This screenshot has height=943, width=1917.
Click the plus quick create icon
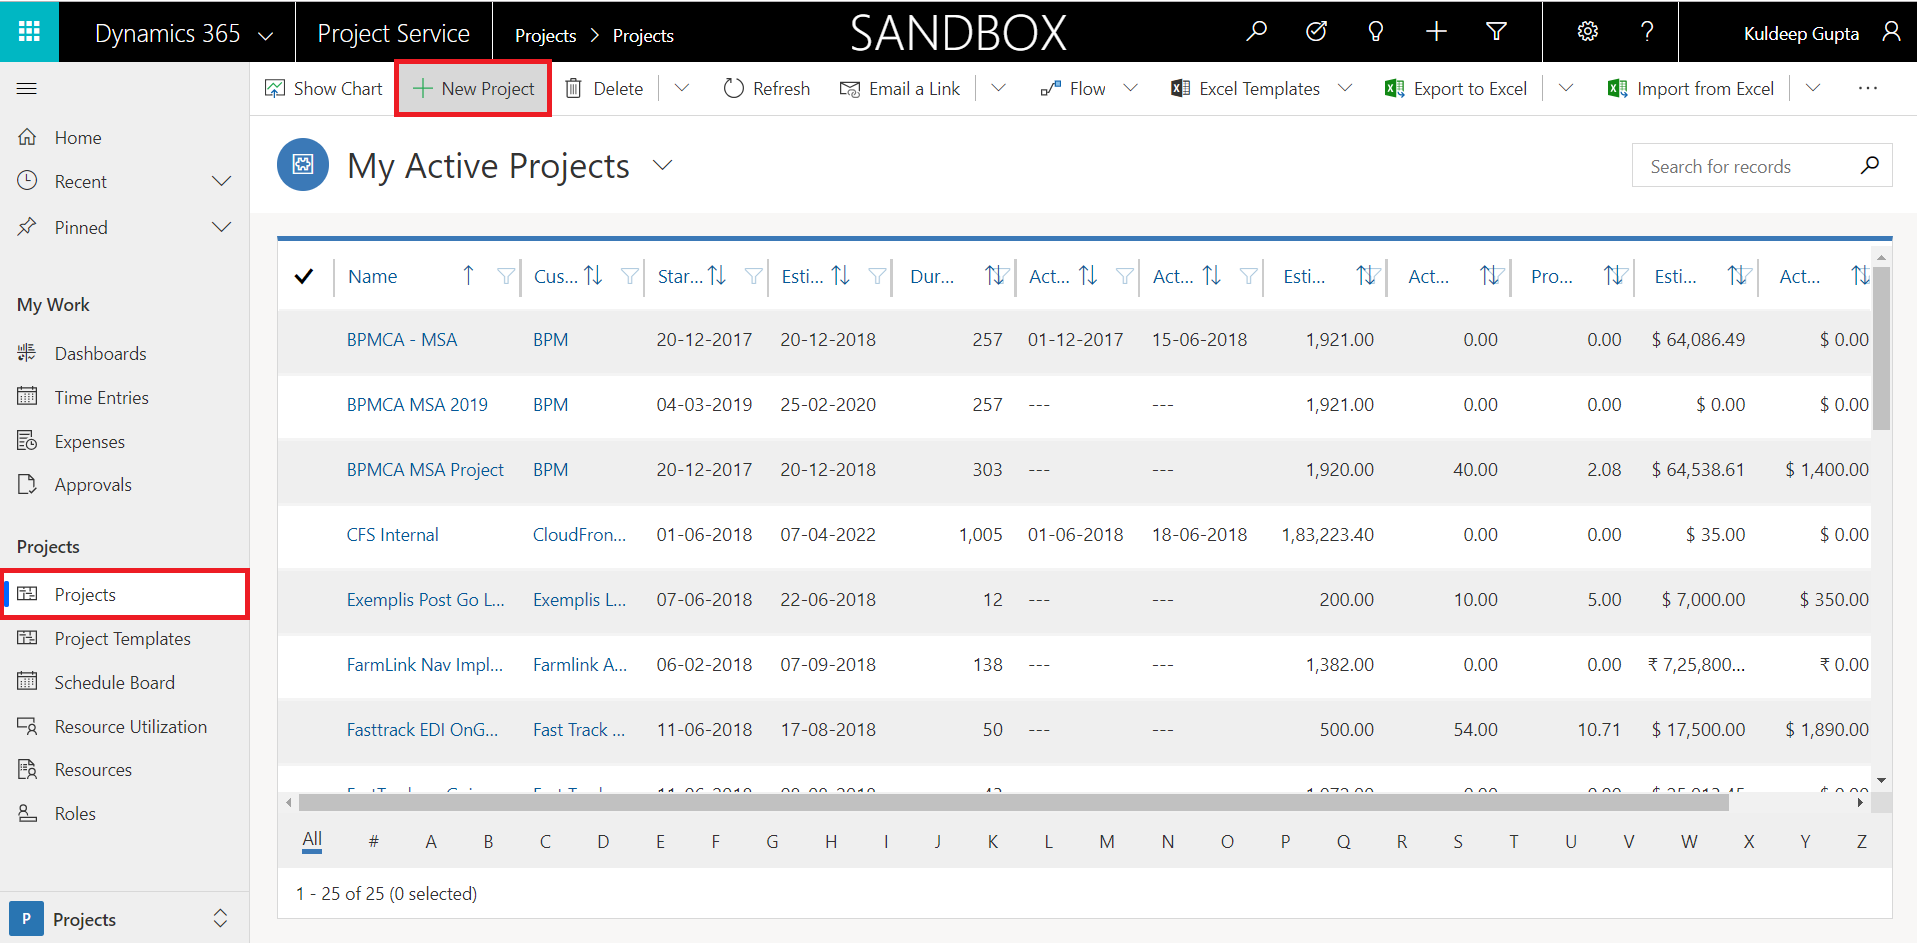(1436, 32)
